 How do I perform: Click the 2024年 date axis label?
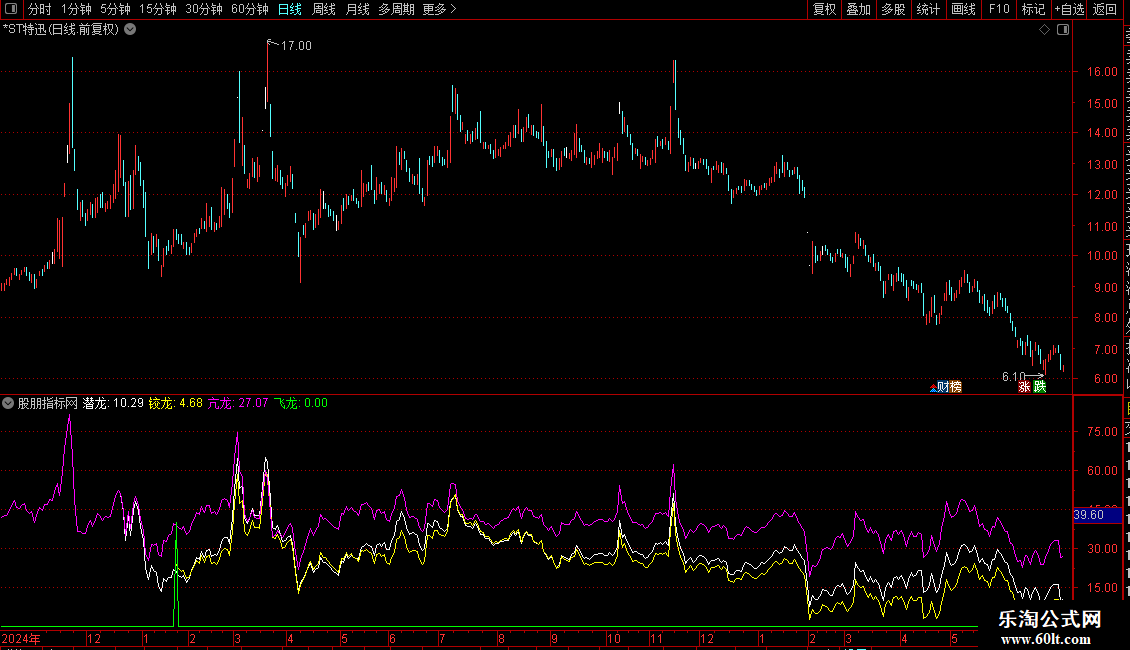21,639
